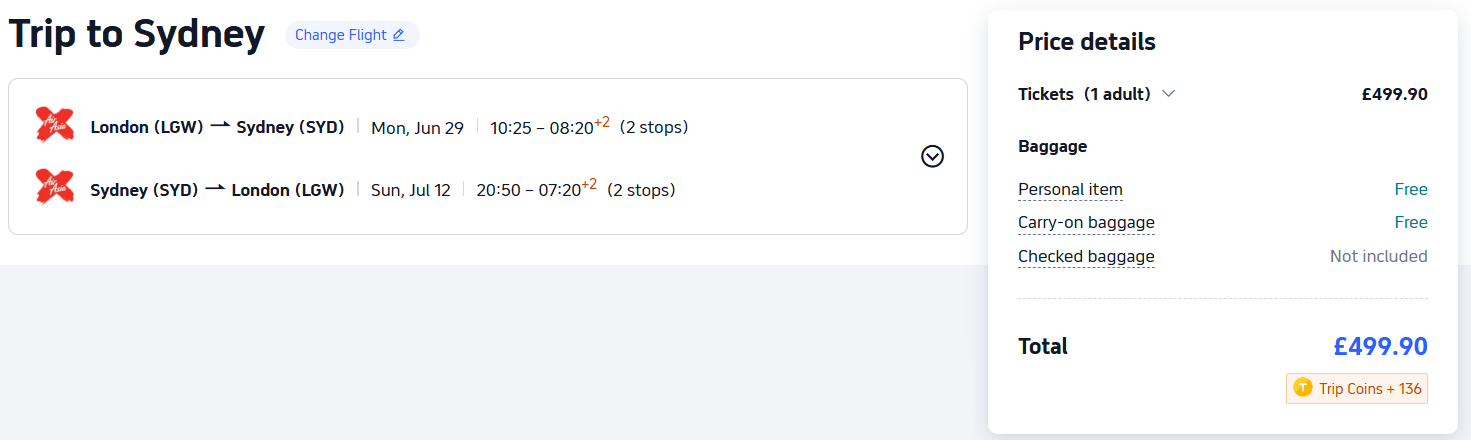Expand flight details with the circled chevron
This screenshot has width=1471, height=440.
(932, 156)
